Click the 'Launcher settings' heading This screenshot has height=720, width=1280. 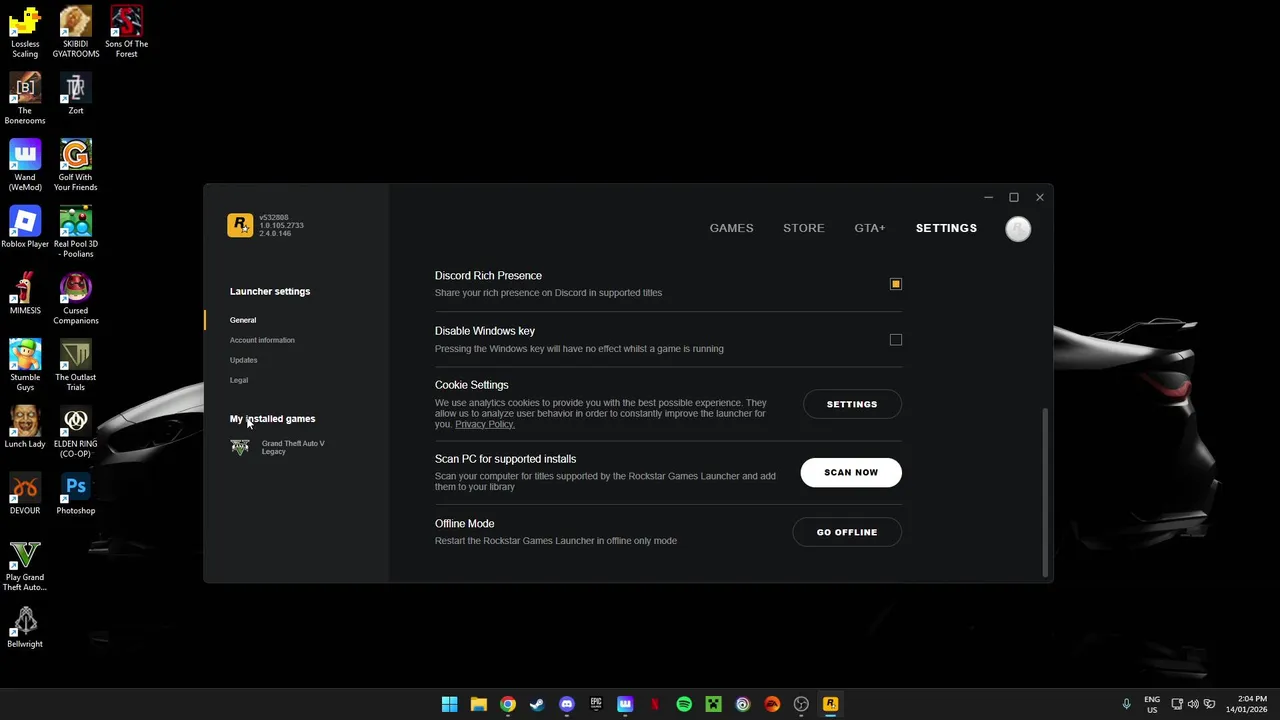pos(270,291)
